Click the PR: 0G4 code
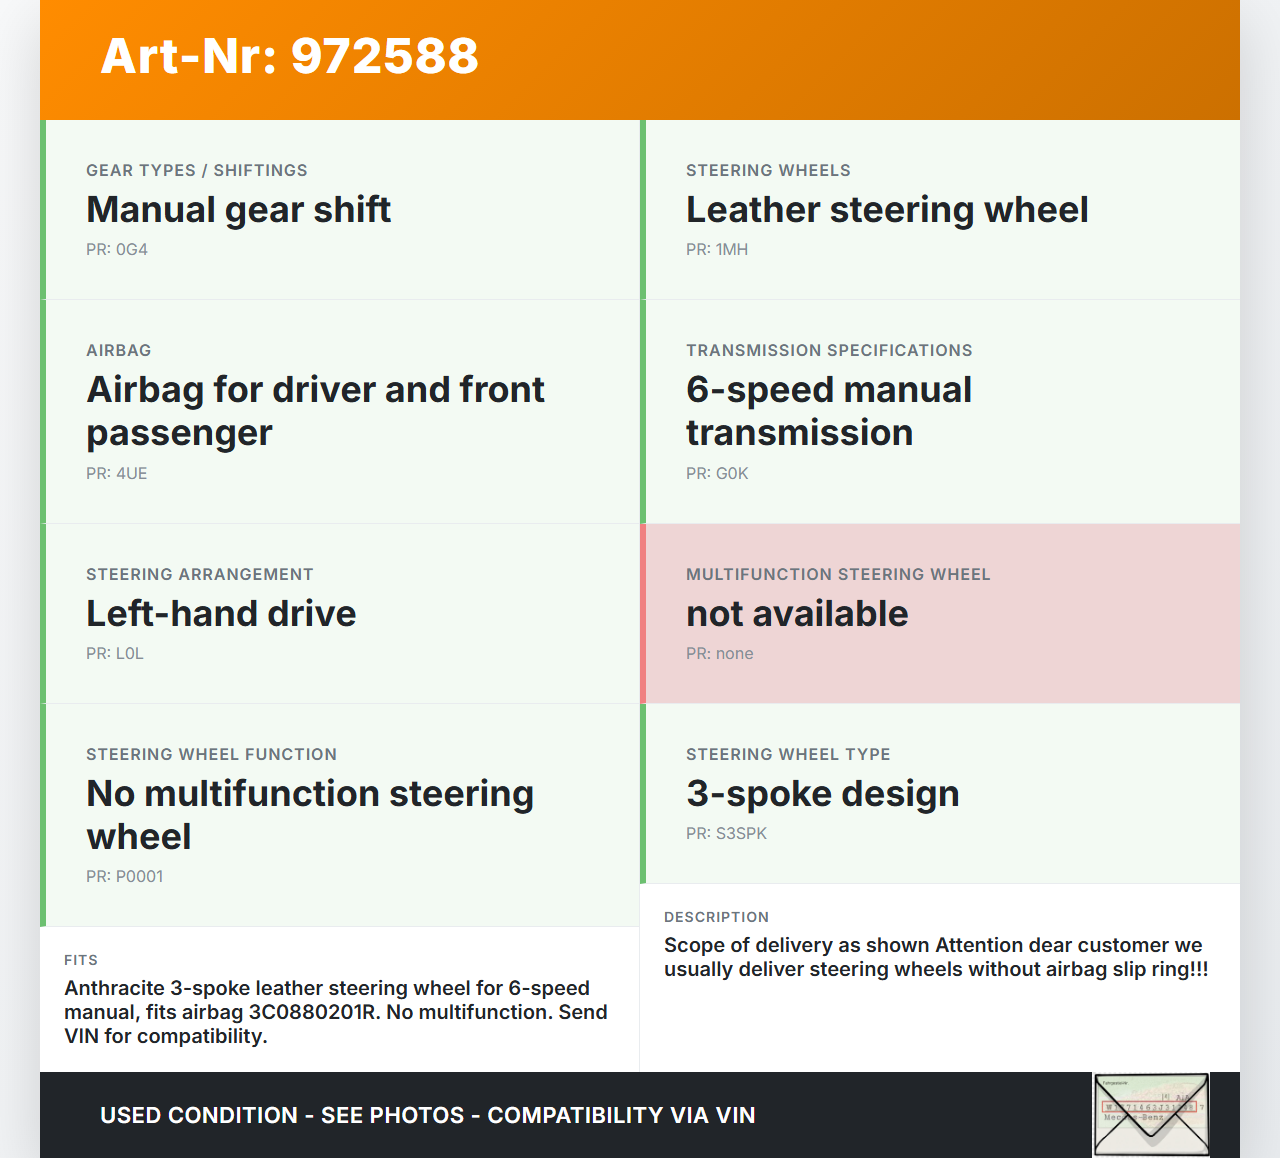Image resolution: width=1280 pixels, height=1159 pixels. (x=117, y=250)
